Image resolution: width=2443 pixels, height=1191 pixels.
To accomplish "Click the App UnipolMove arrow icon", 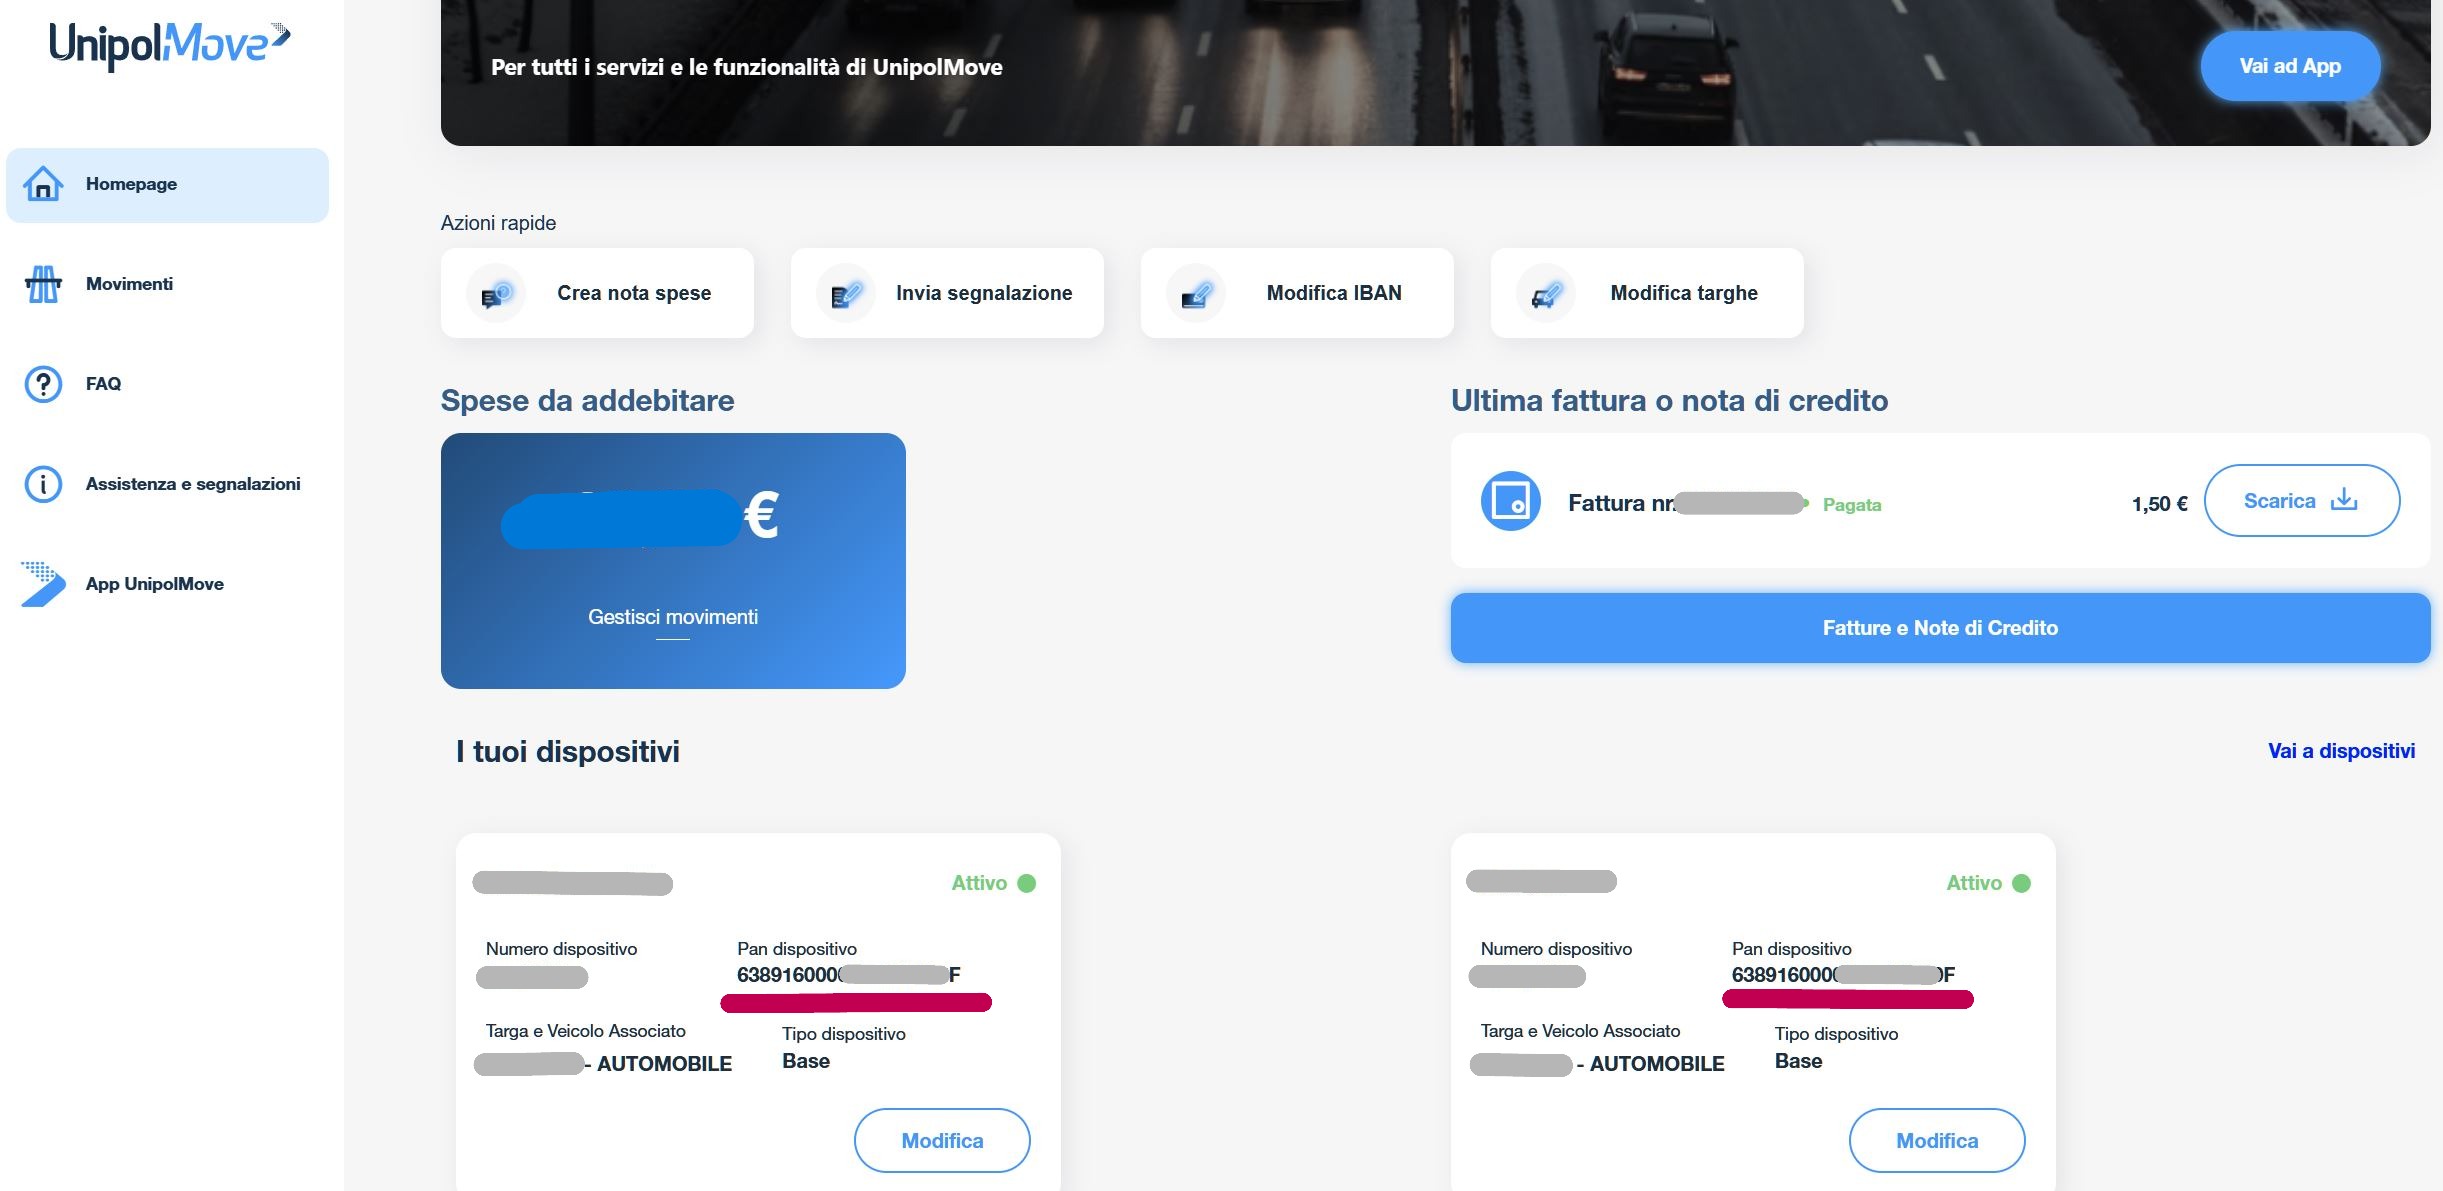I will click(x=43, y=584).
